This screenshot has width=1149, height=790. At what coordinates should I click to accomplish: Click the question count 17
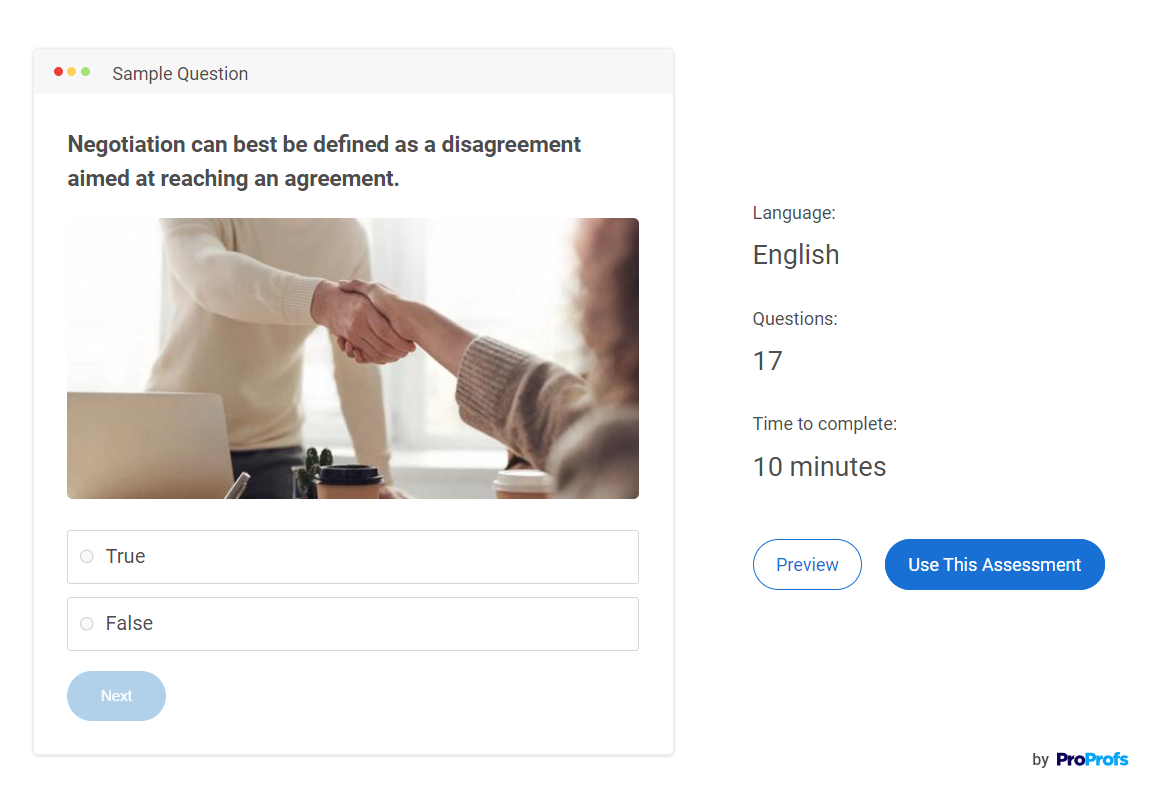[x=768, y=361]
